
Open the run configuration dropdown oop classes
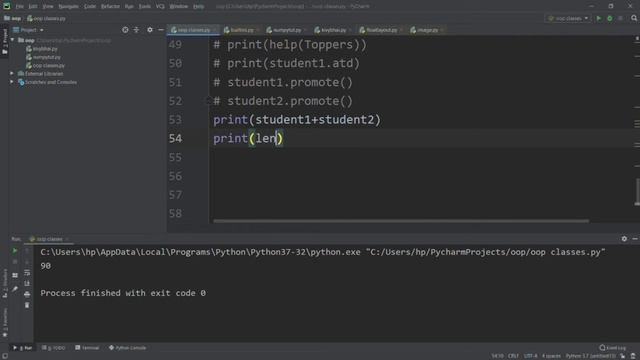pyautogui.click(x=568, y=18)
